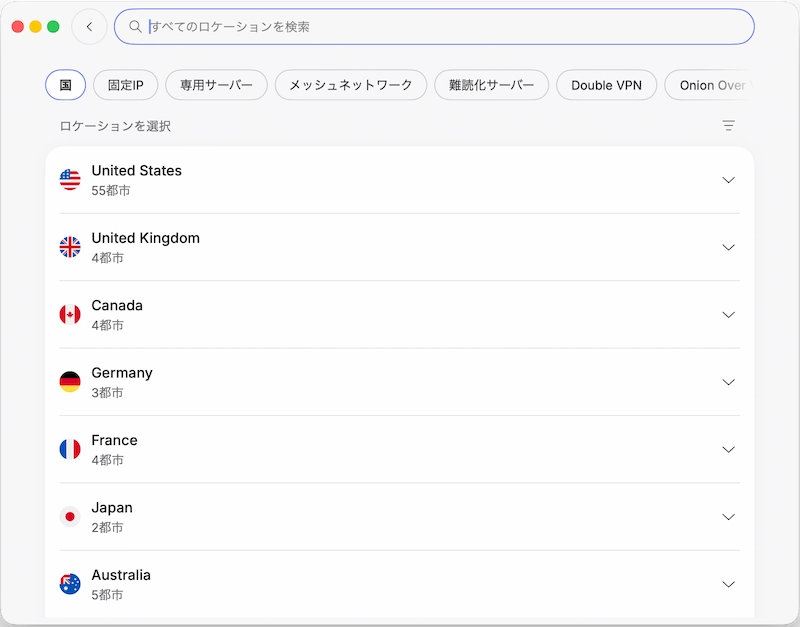
Task: Click the United States flag icon
Action: pos(70,180)
